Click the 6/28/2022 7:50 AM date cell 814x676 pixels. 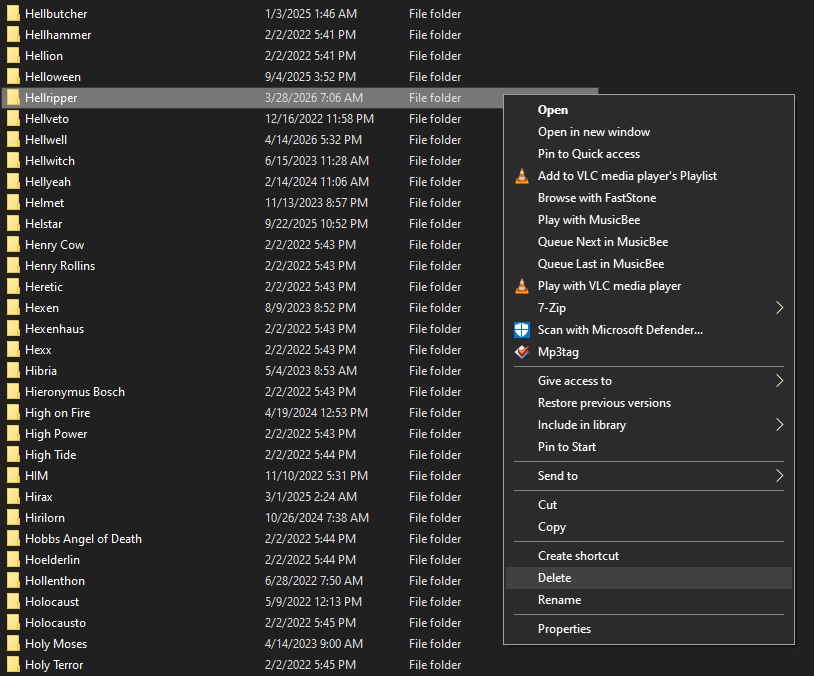pyautogui.click(x=314, y=581)
